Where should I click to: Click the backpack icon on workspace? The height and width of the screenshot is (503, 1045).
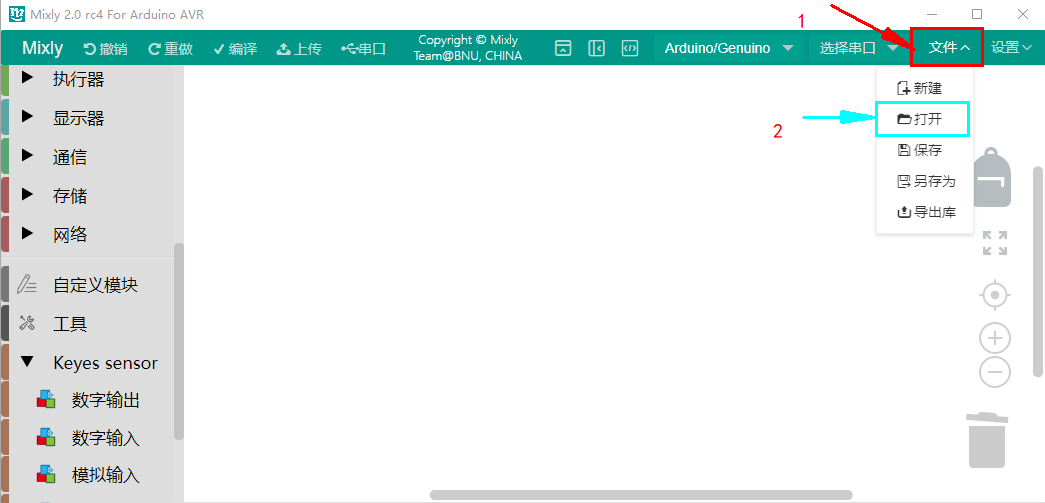pyautogui.click(x=993, y=178)
